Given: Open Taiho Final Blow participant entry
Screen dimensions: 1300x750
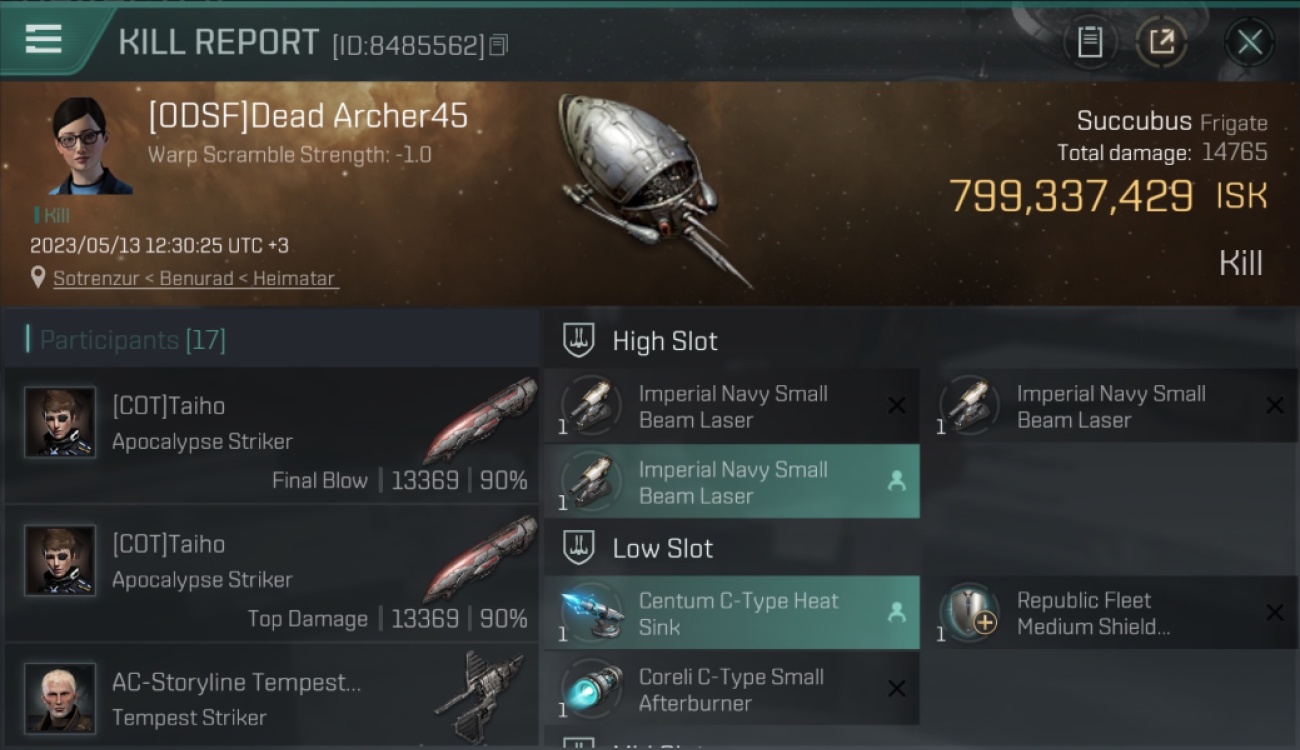Looking at the screenshot, I should (x=271, y=435).
